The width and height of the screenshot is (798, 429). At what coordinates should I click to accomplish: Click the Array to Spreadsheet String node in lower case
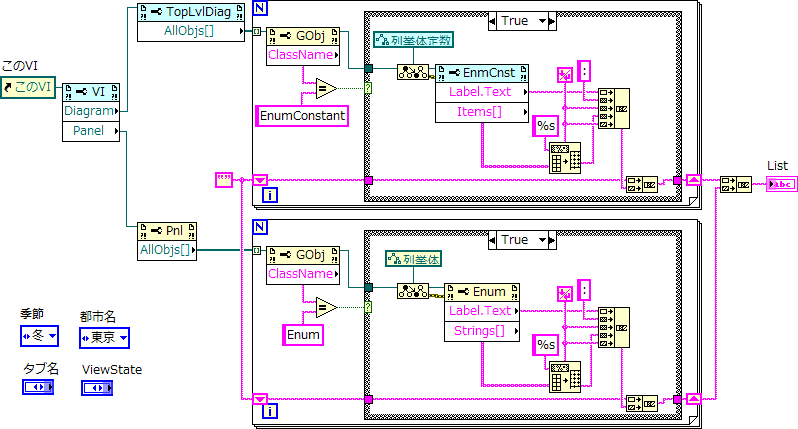561,377
